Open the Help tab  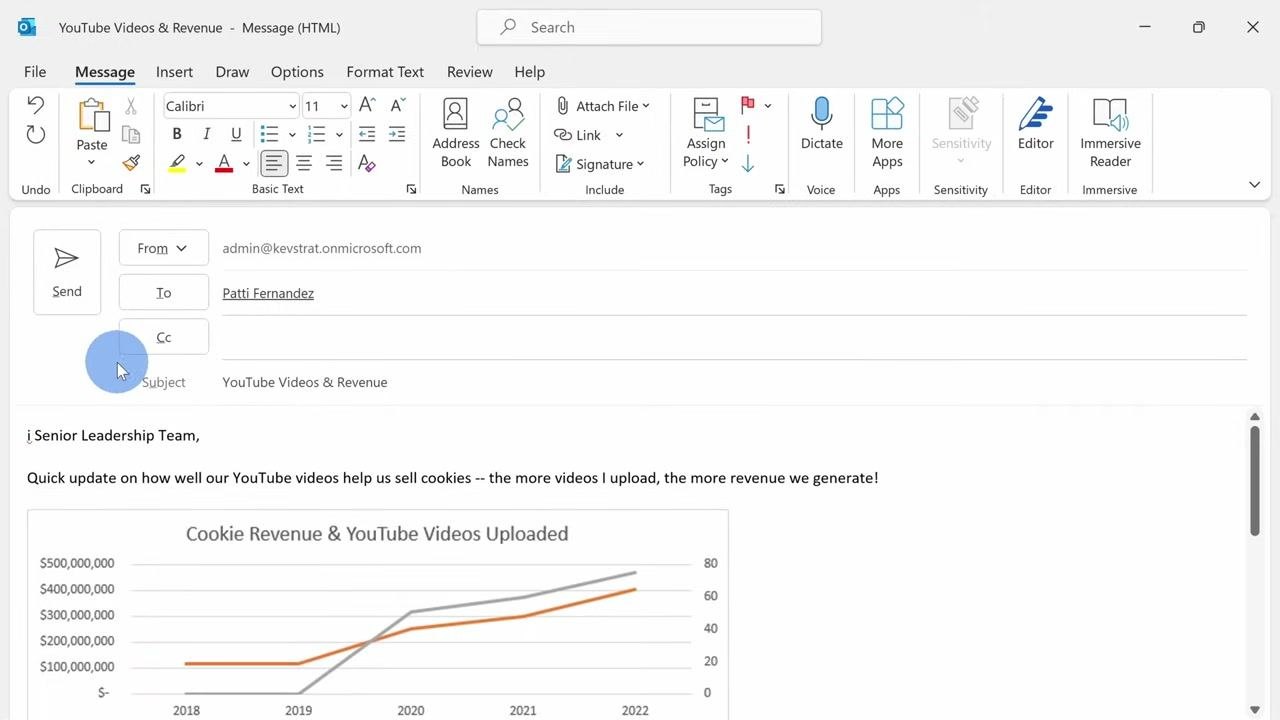(x=529, y=72)
